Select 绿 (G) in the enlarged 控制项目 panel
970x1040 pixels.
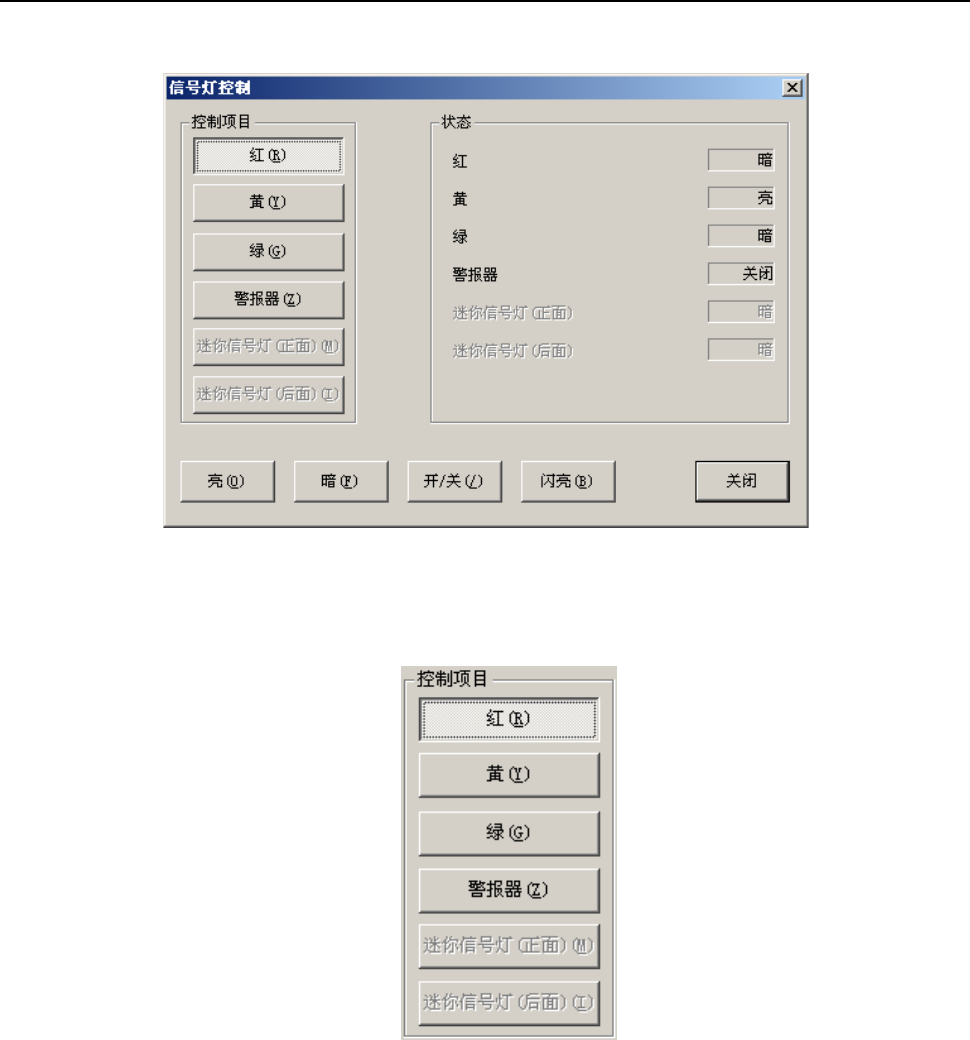pos(509,832)
